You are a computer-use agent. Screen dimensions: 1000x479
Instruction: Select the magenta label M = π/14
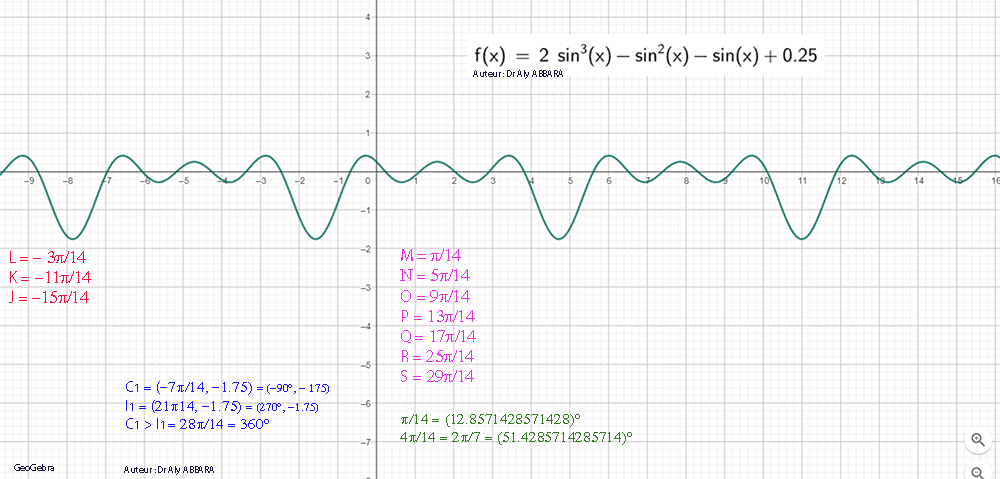pyautogui.click(x=431, y=256)
